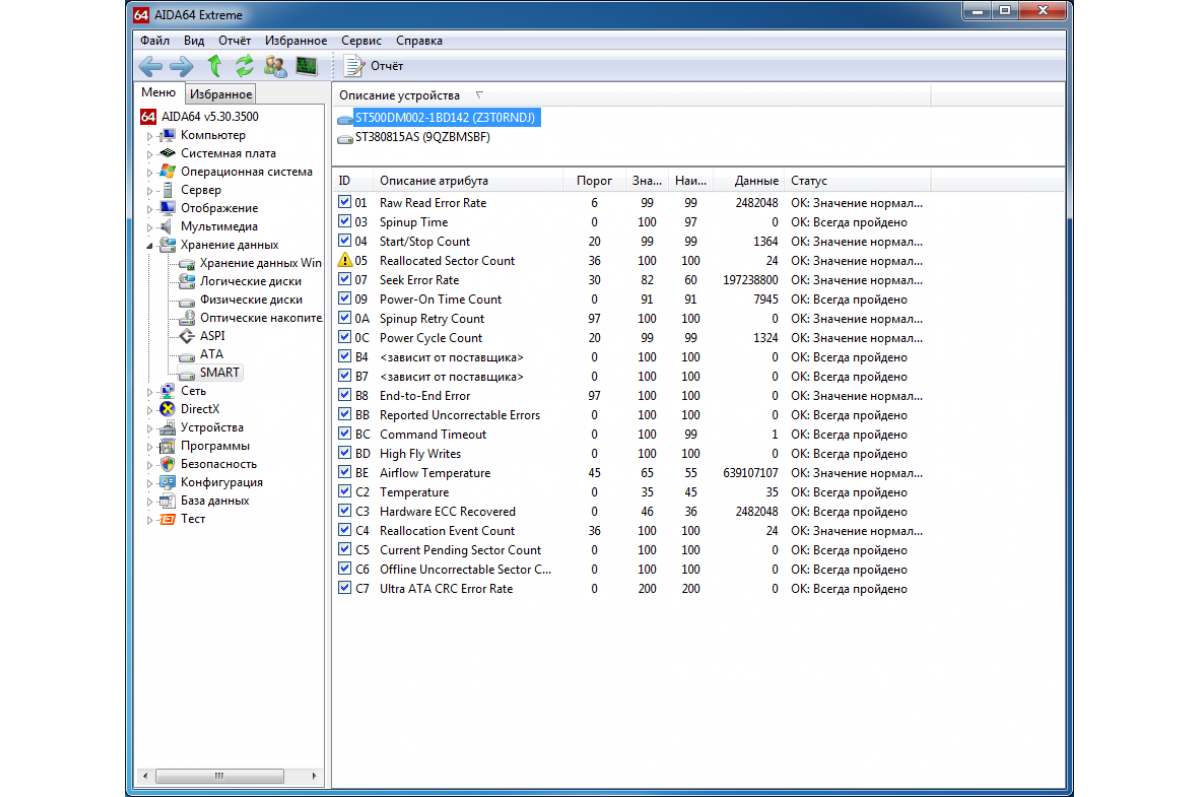Expand the Сервер tree node

(x=151, y=190)
